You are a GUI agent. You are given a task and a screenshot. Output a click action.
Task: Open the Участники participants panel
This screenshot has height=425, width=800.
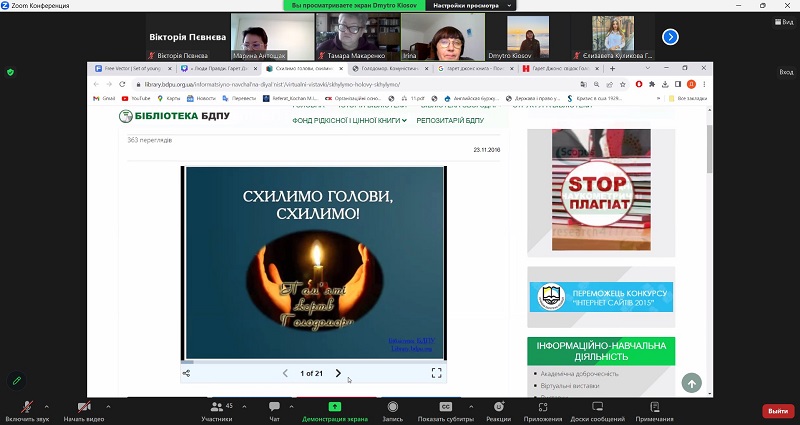tap(217, 412)
